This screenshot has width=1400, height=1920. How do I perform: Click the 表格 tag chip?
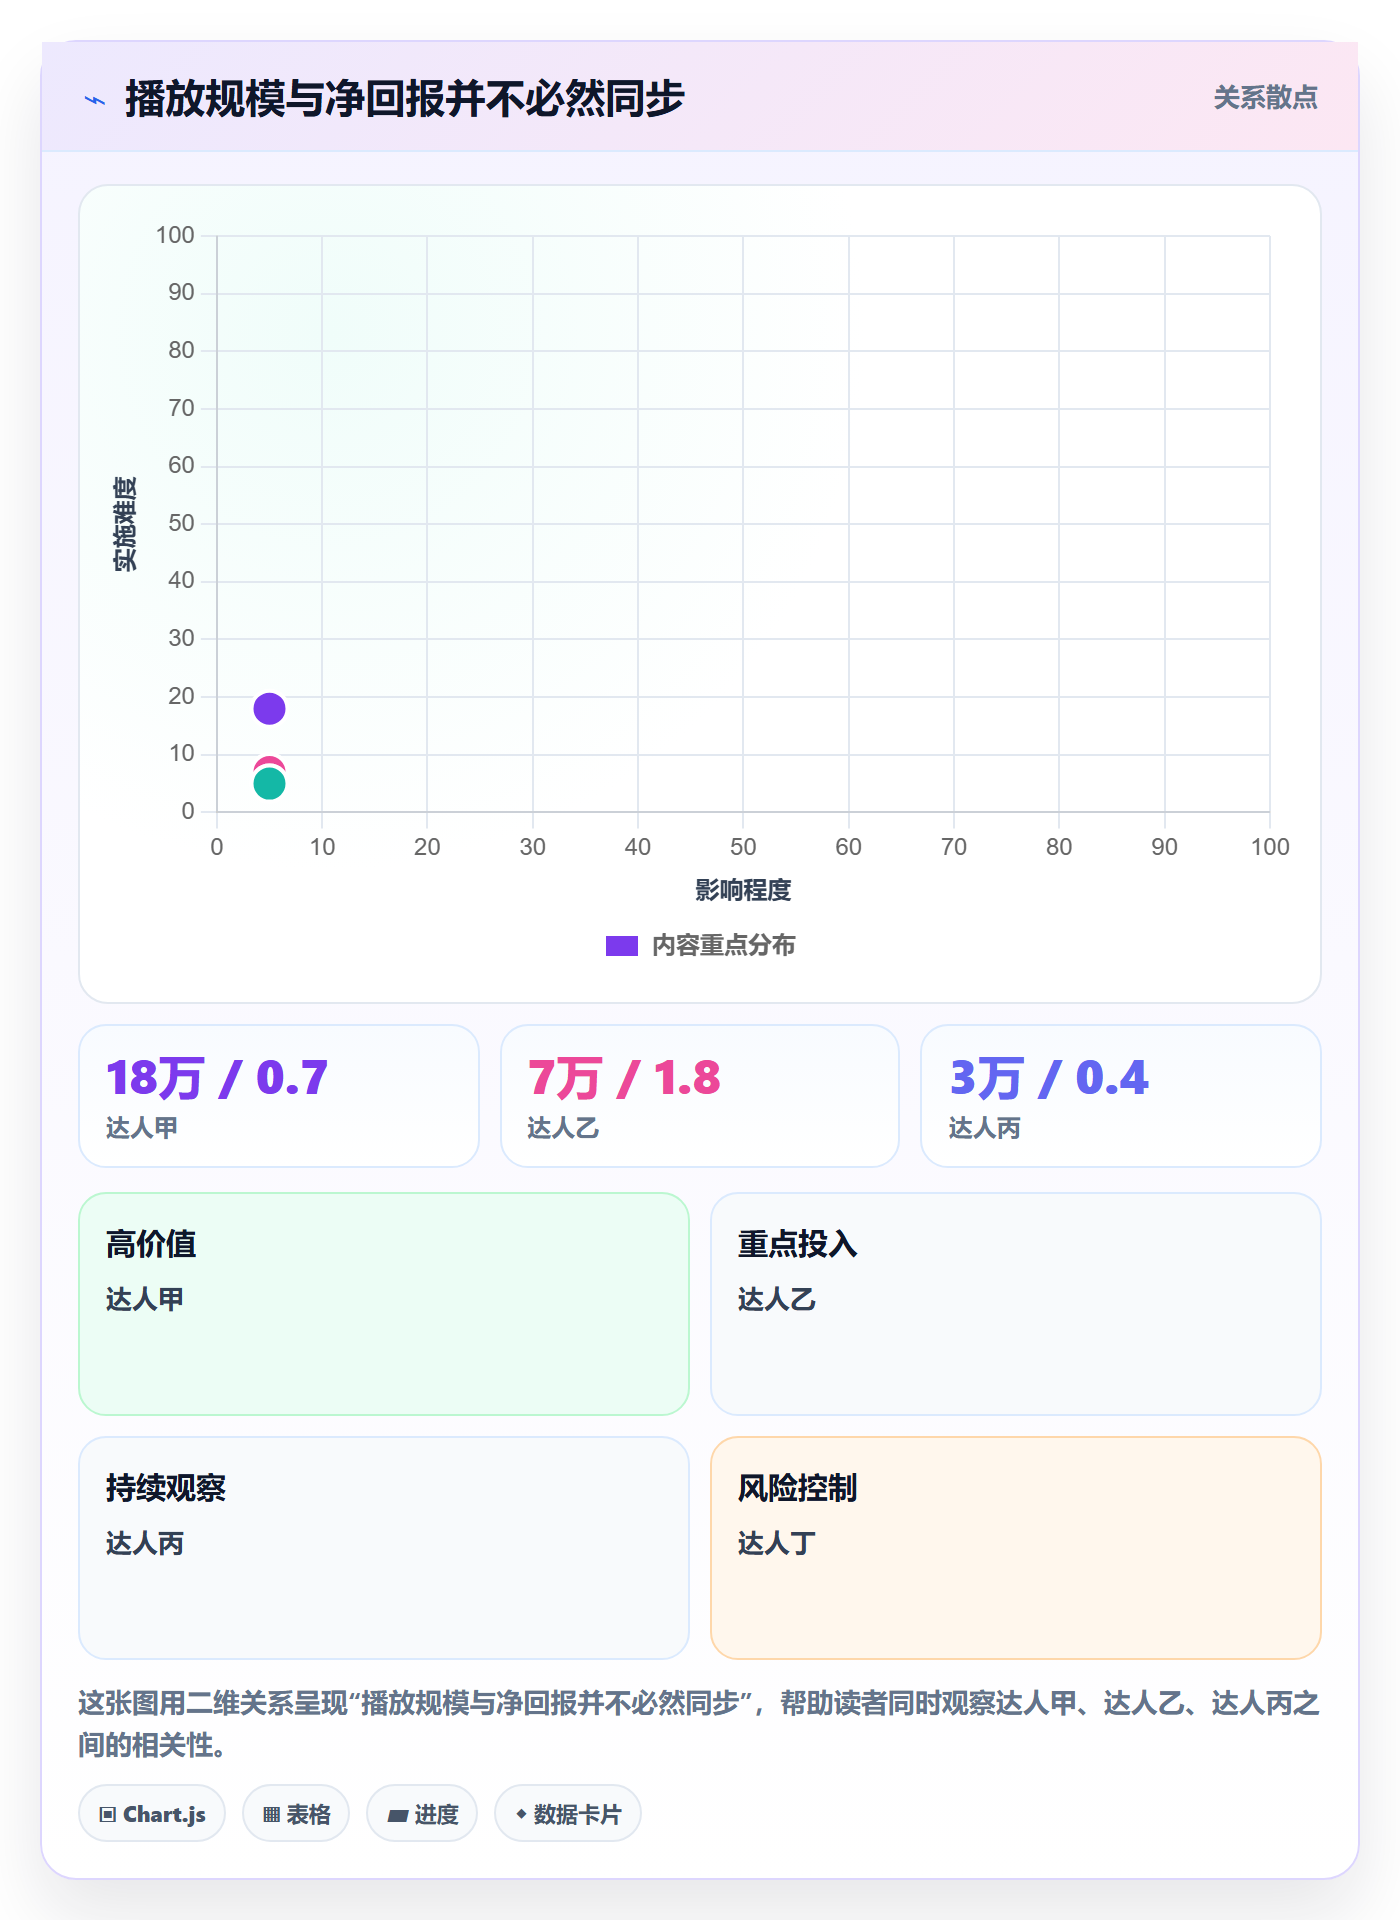[x=296, y=1814]
